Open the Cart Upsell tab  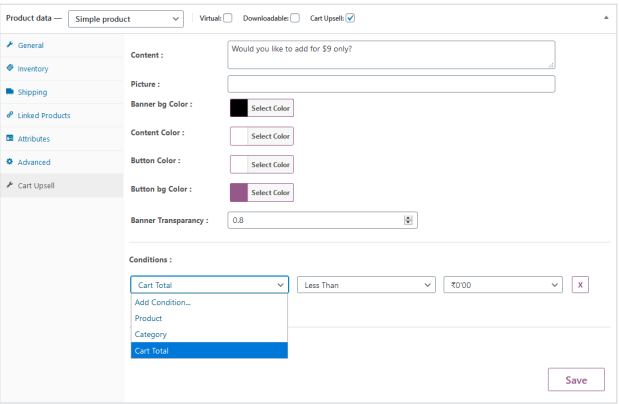coord(62,185)
